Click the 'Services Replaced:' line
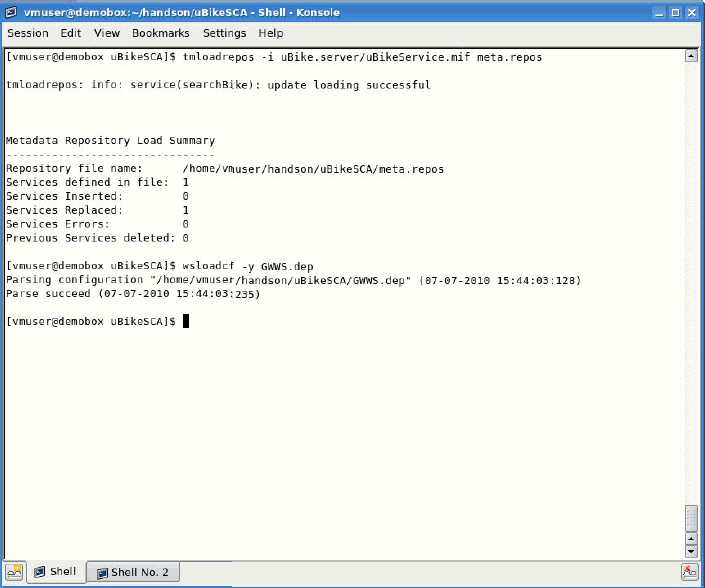Image resolution: width=705 pixels, height=588 pixels. point(98,210)
